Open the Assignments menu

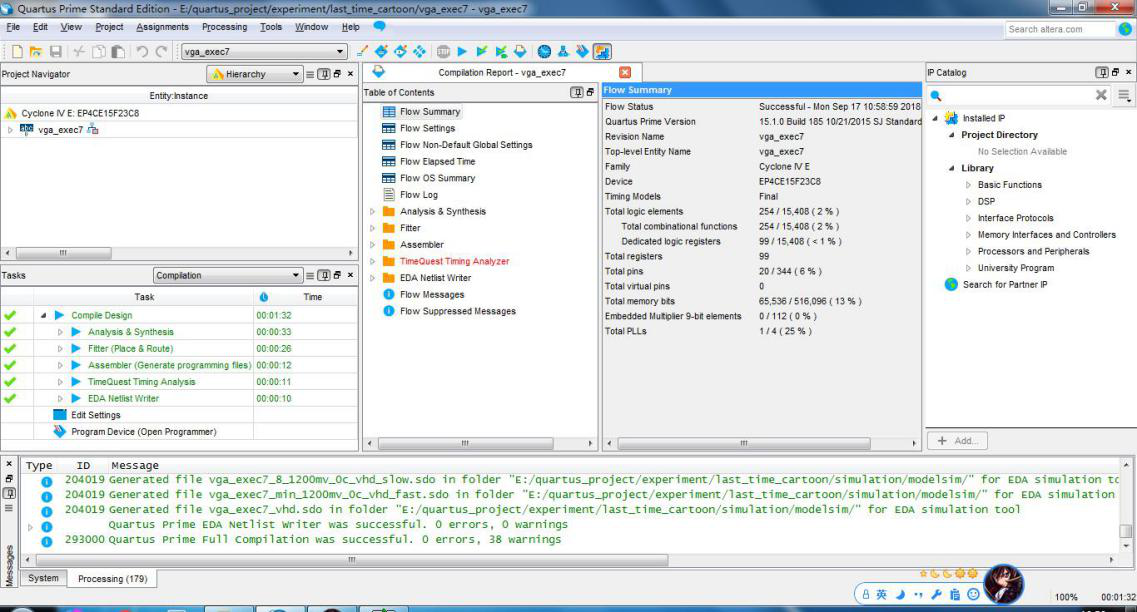tap(162, 27)
